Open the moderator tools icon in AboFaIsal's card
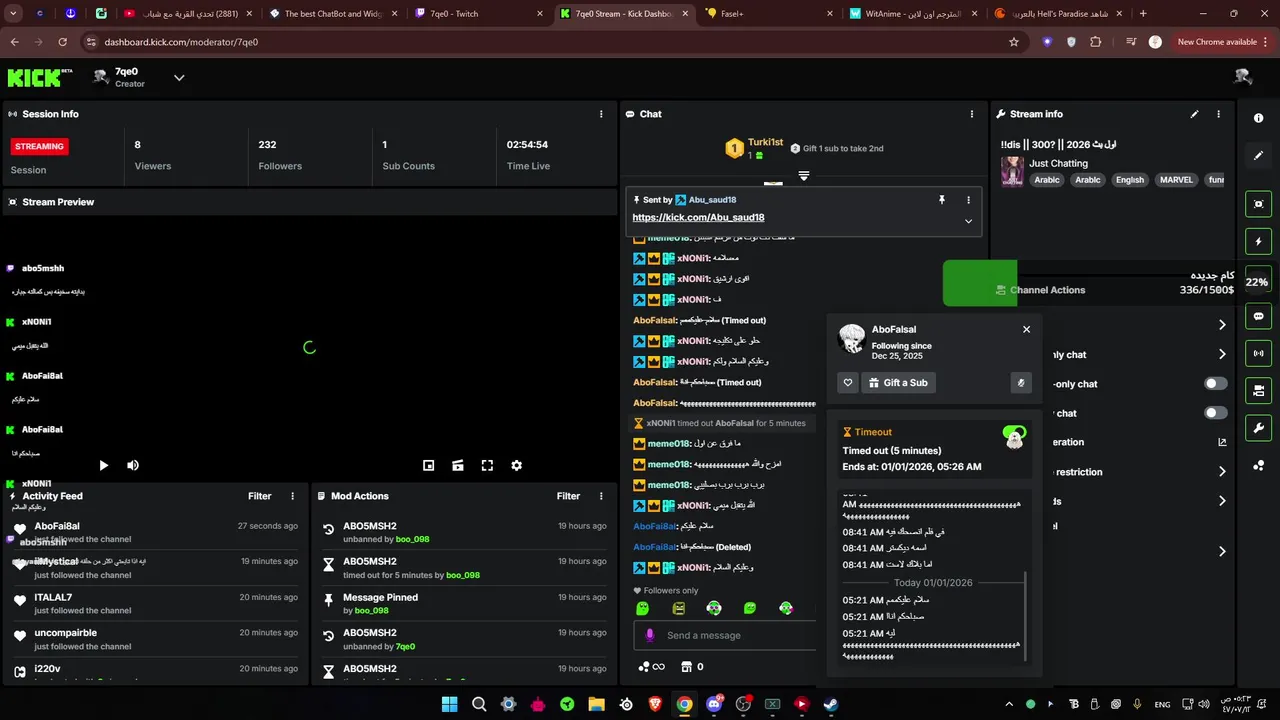The width and height of the screenshot is (1280, 720). (1021, 383)
